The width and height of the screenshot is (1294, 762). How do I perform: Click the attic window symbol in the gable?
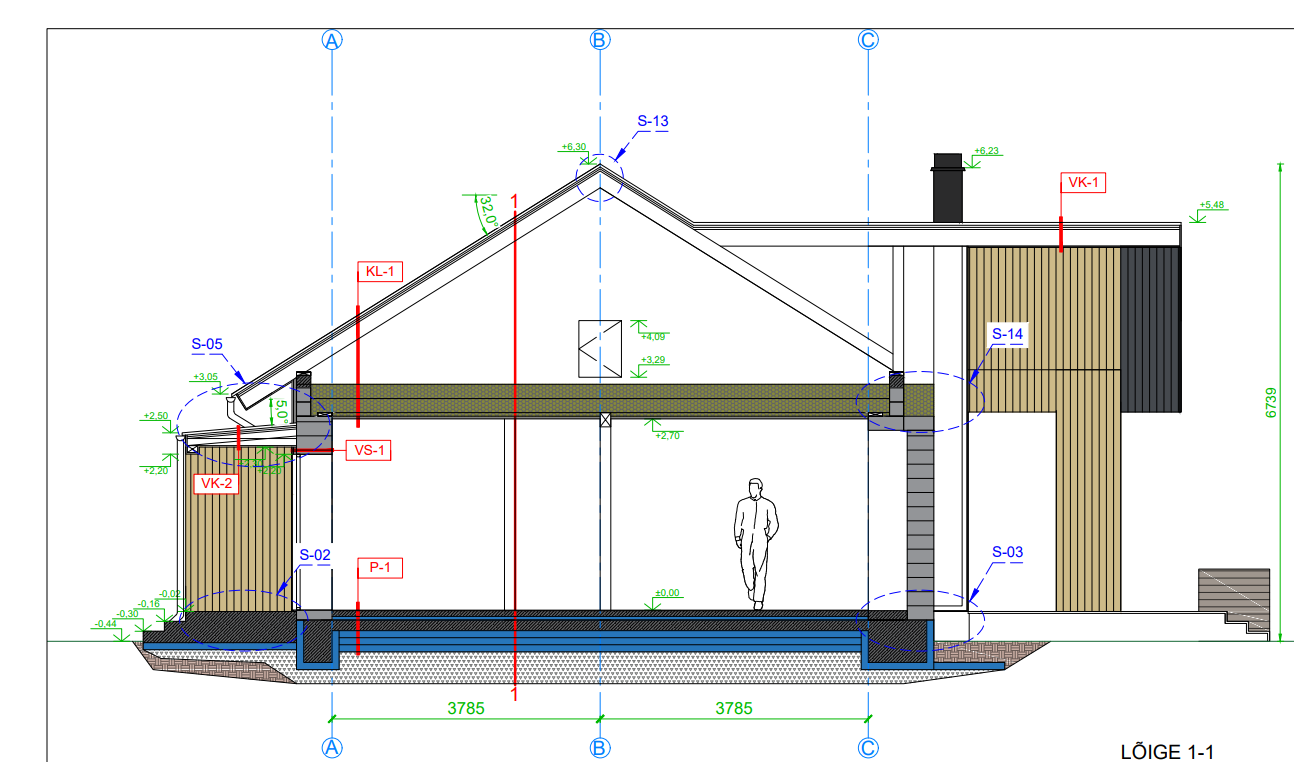pos(600,348)
